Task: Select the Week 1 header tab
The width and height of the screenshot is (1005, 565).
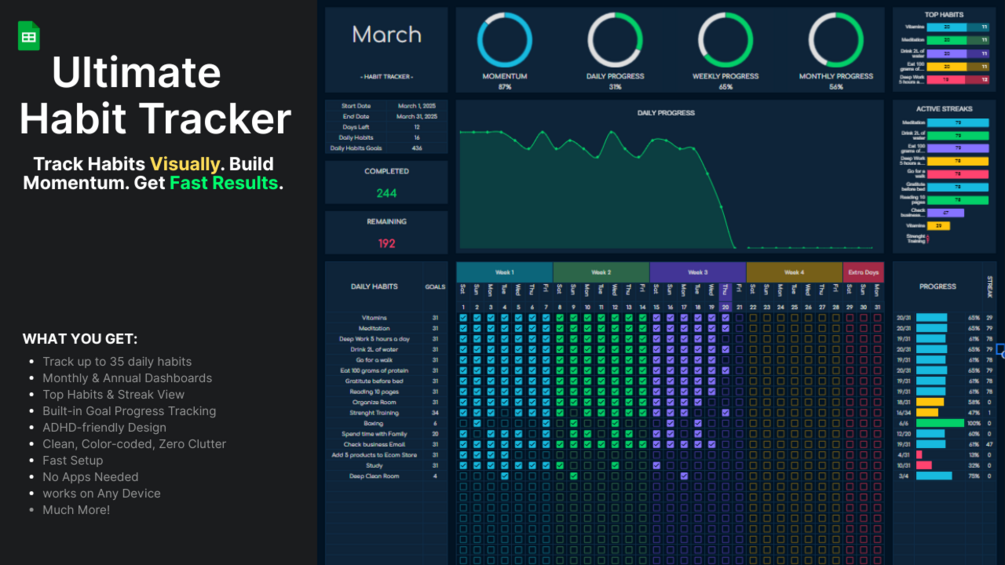Action: [x=504, y=272]
